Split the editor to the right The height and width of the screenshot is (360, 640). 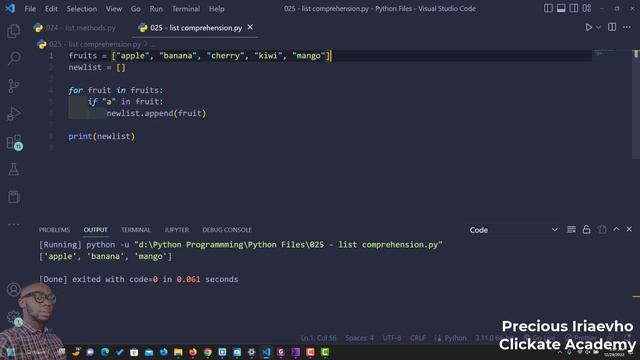coord(612,27)
